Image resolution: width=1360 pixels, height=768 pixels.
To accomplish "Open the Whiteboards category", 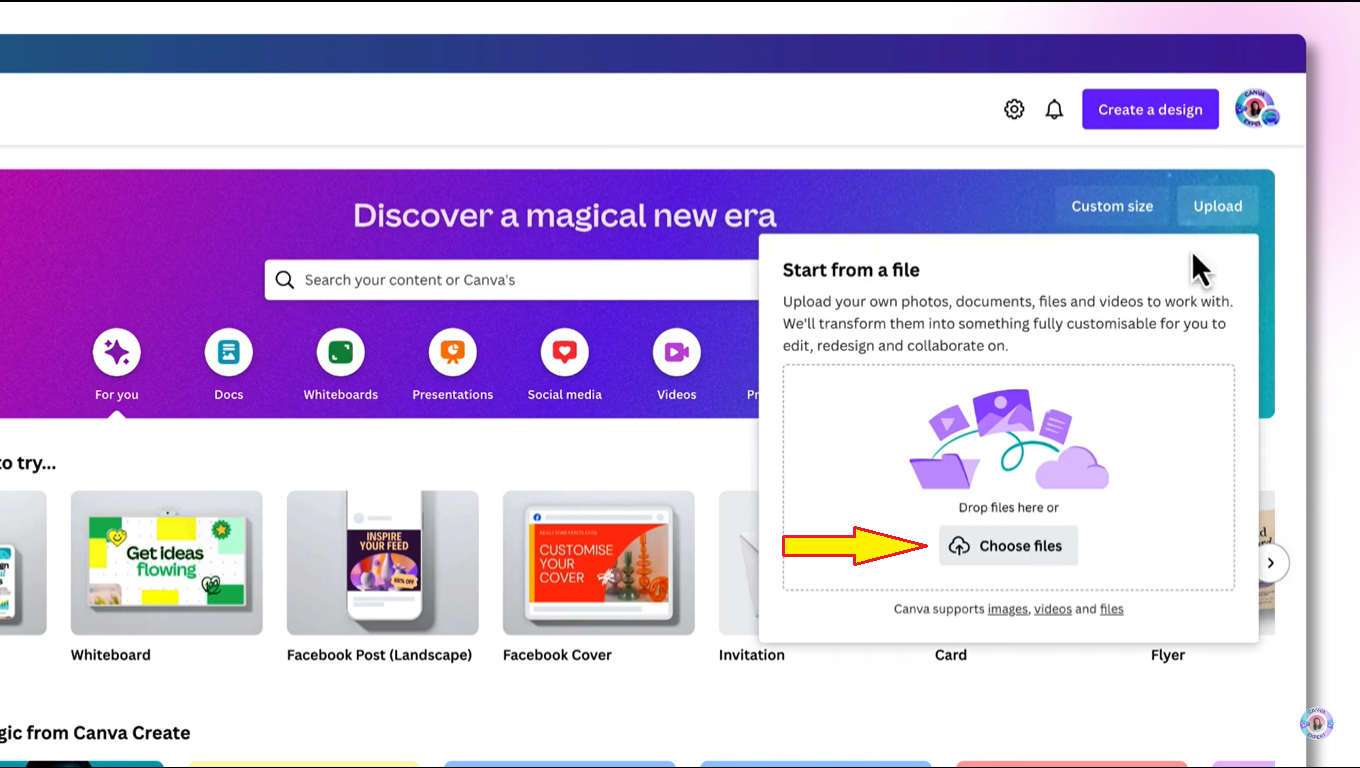I will coord(340,352).
